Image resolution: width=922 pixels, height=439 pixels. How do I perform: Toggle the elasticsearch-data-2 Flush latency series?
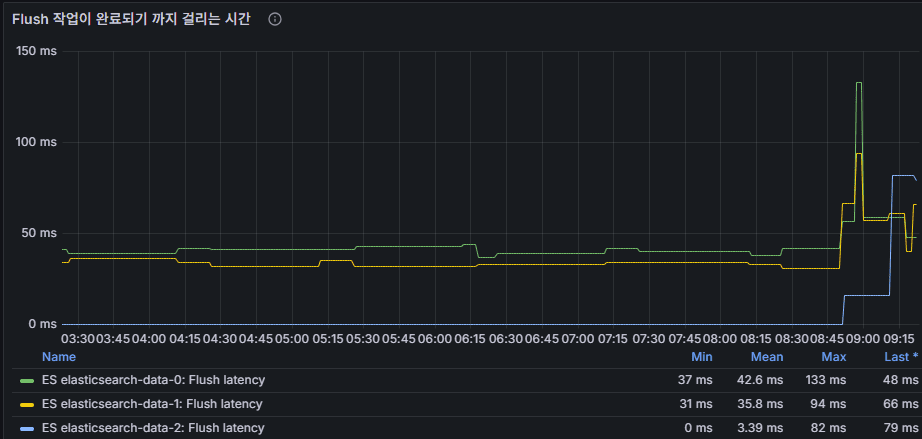point(152,429)
